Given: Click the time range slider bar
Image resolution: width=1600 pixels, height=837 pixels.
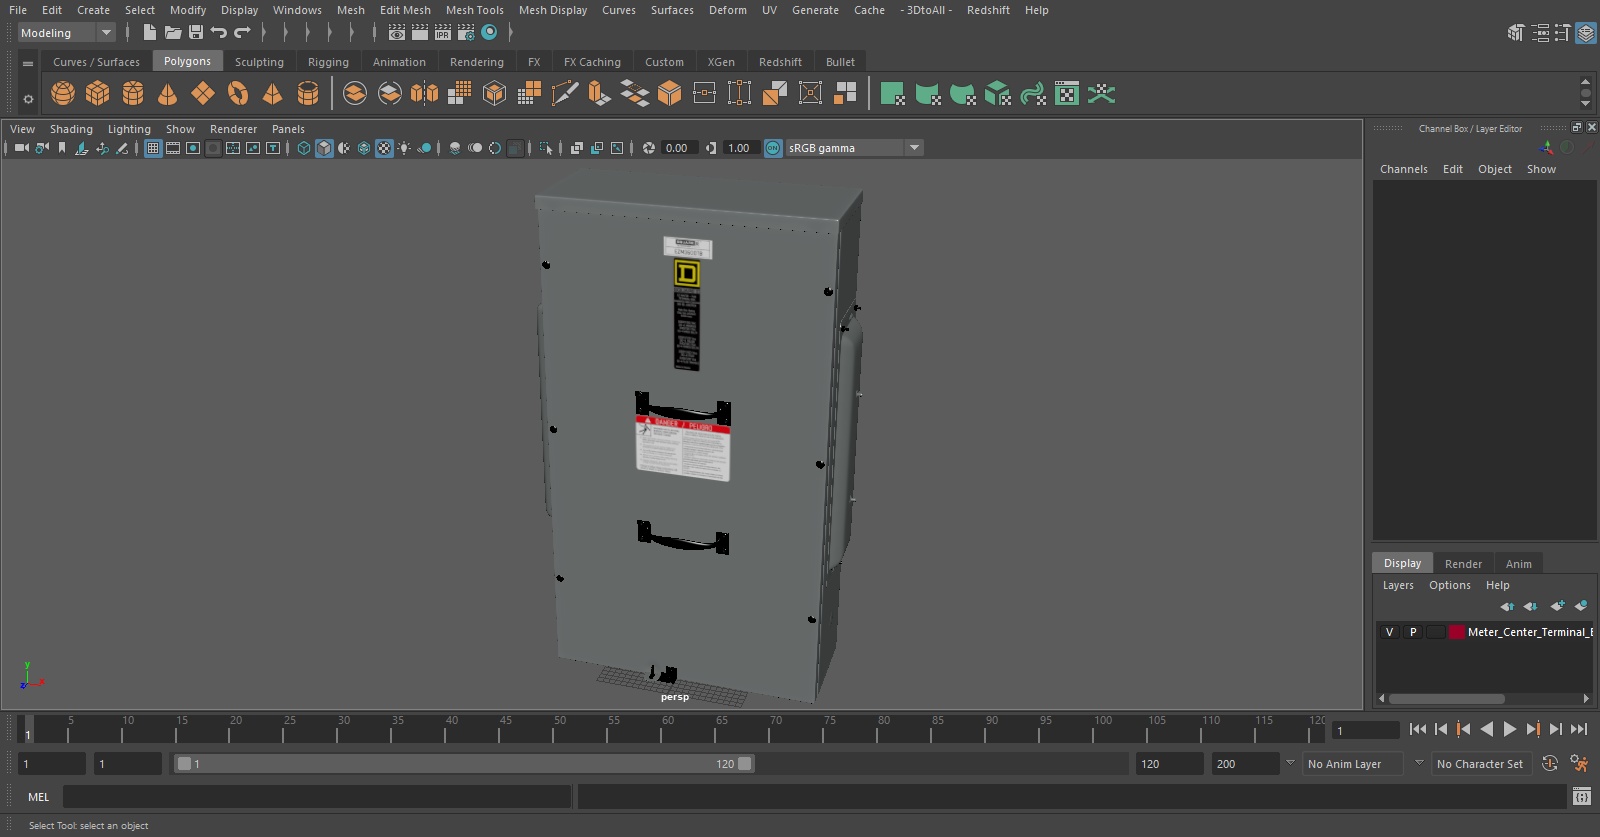Looking at the screenshot, I should (x=465, y=764).
